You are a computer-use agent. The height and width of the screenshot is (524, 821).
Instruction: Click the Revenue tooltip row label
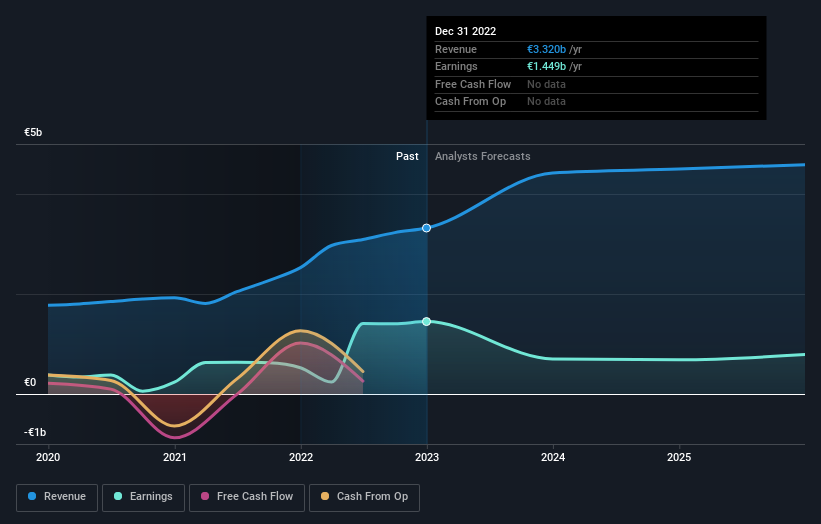click(456, 49)
